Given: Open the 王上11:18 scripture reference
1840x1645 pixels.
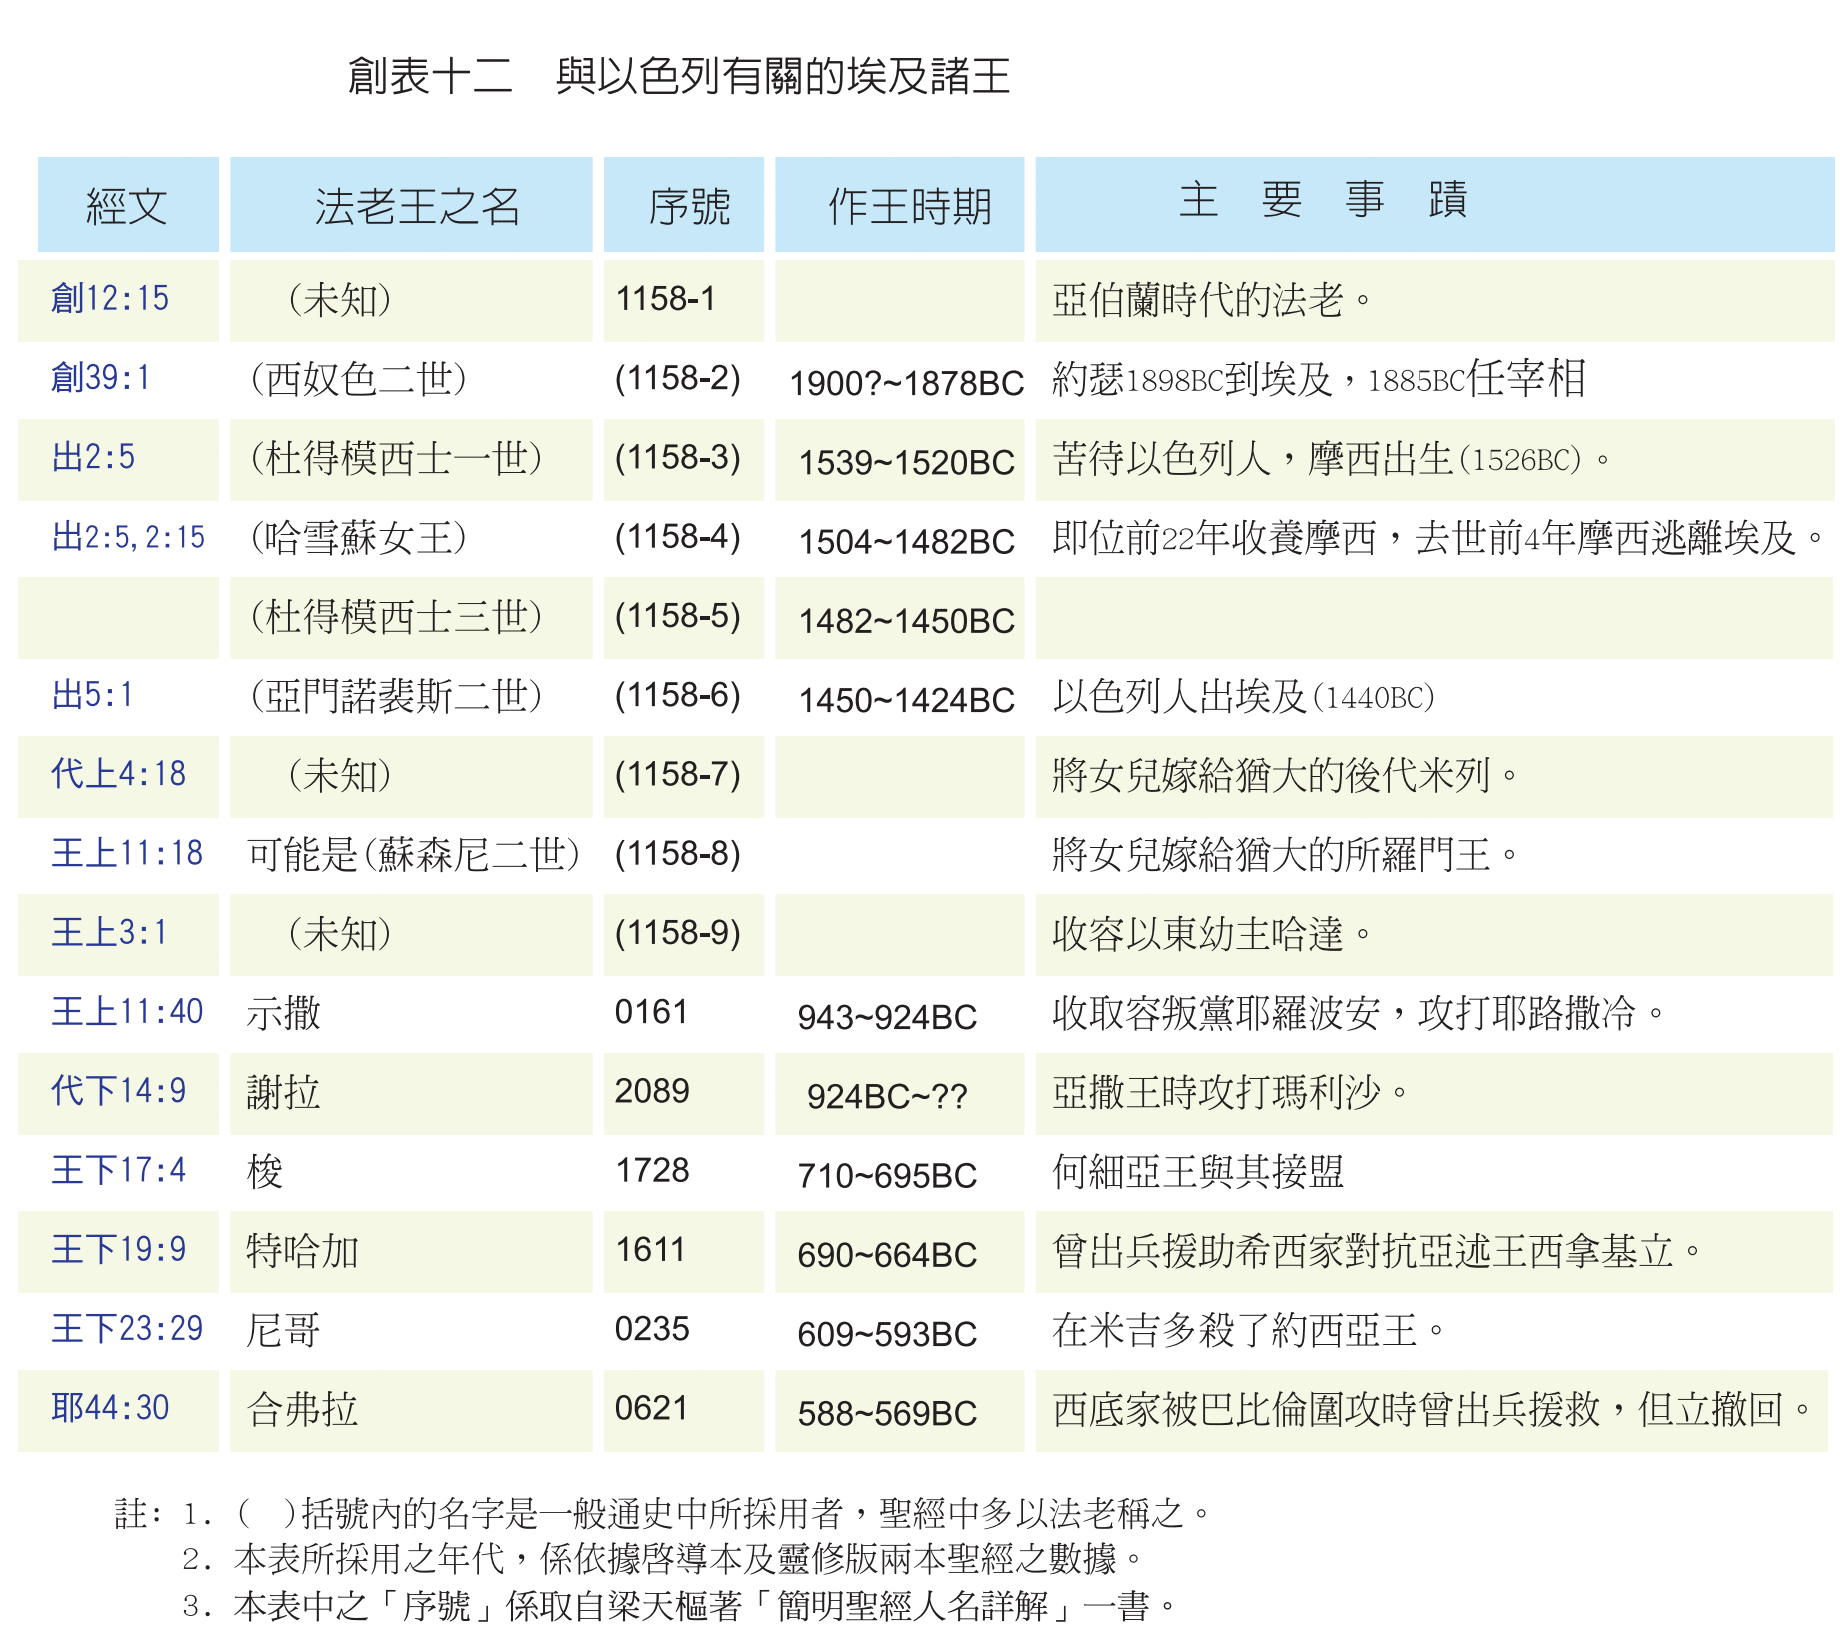Looking at the screenshot, I should (x=127, y=853).
